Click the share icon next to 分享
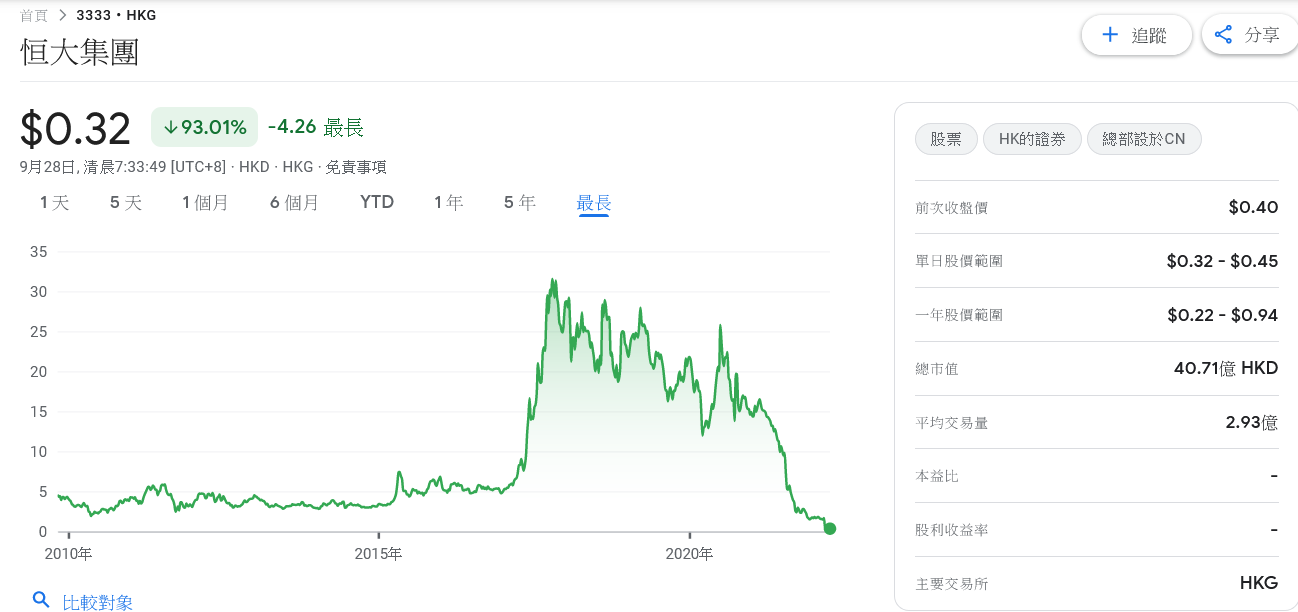 coord(1223,35)
